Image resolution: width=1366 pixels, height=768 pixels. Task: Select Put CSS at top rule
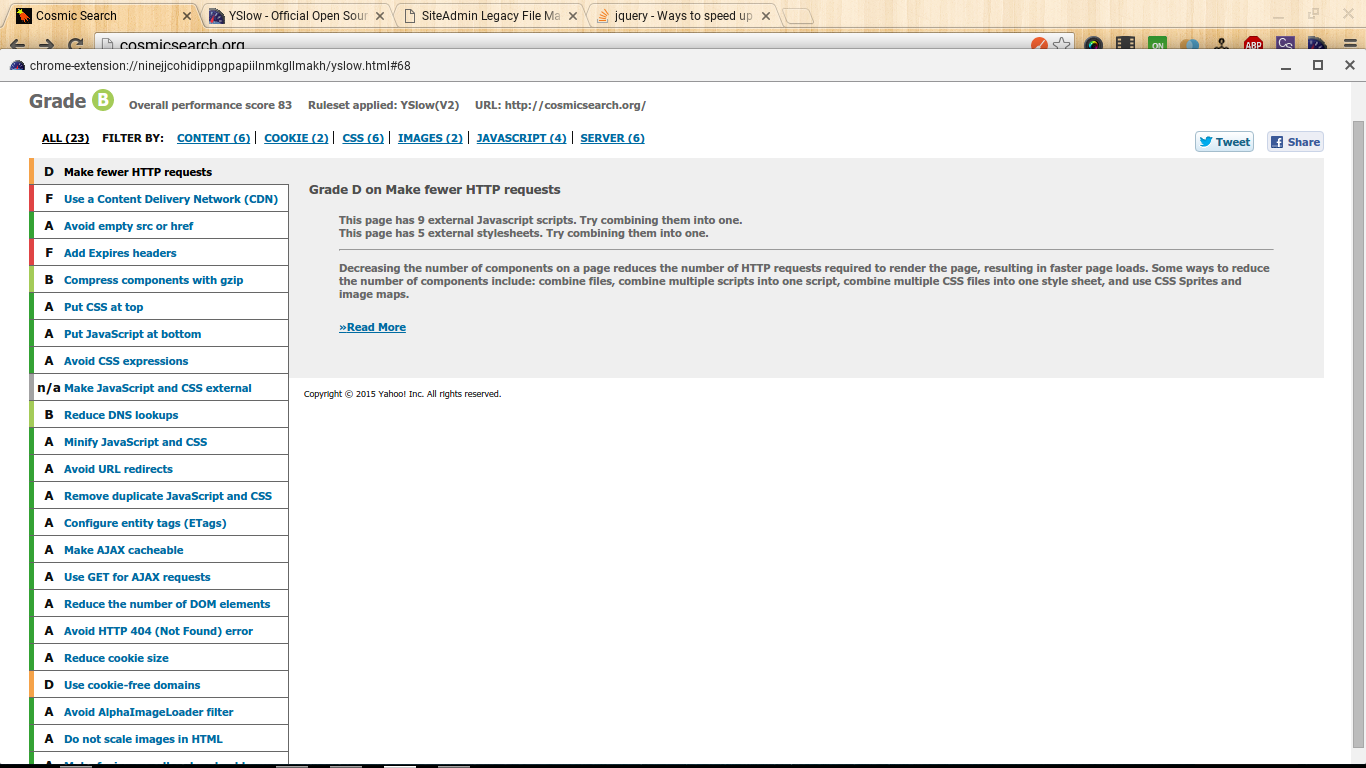click(159, 307)
